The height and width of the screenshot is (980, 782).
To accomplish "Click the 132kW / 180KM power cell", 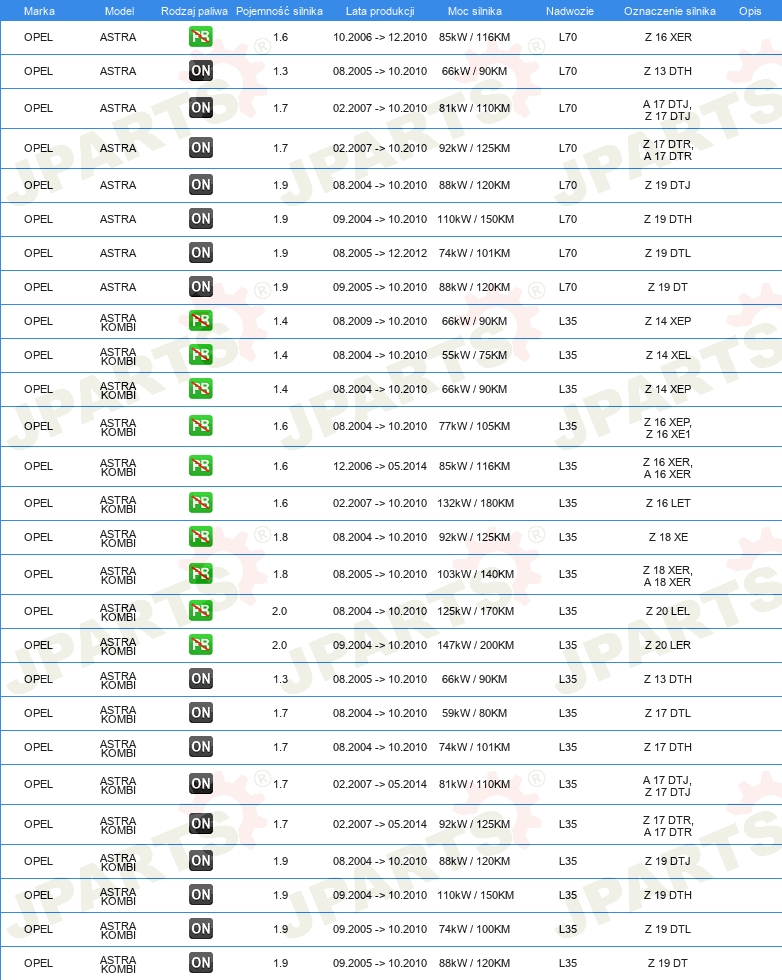I will pyautogui.click(x=476, y=503).
